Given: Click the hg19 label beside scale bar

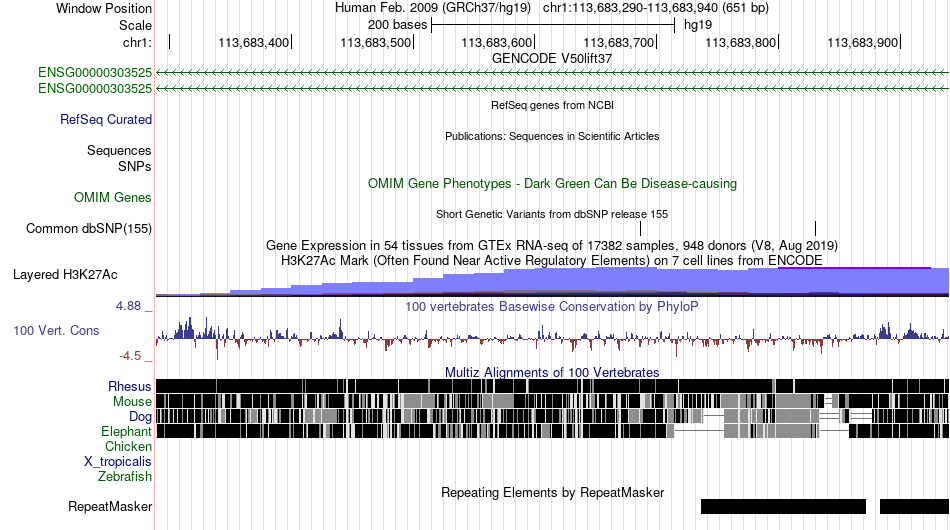Looking at the screenshot, I should pos(698,25).
